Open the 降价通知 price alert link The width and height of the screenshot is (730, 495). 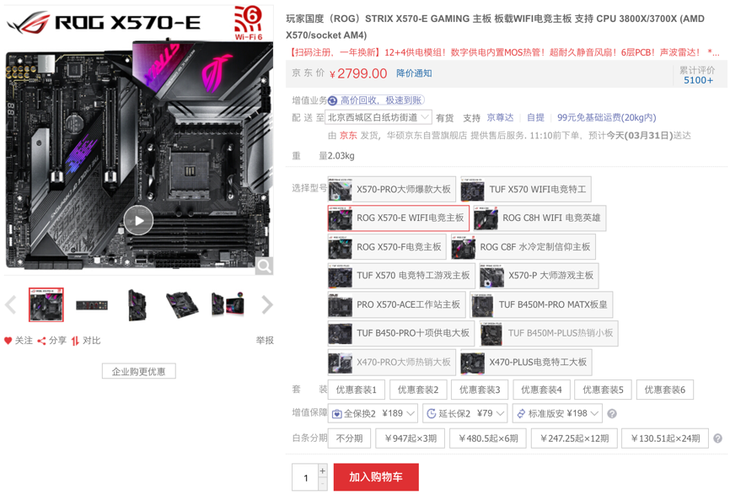414,73
